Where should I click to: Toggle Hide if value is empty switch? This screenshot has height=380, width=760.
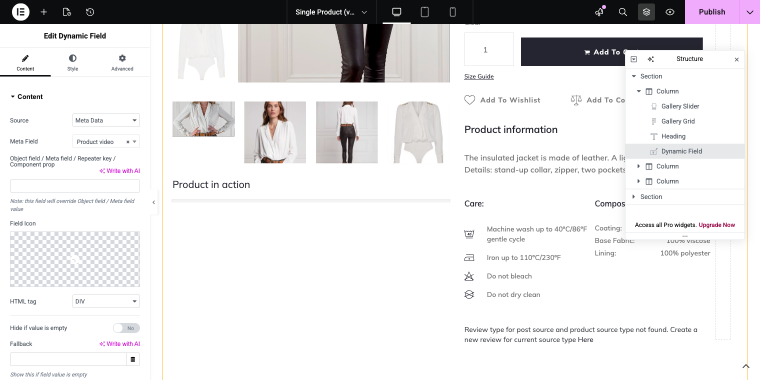[x=127, y=328]
